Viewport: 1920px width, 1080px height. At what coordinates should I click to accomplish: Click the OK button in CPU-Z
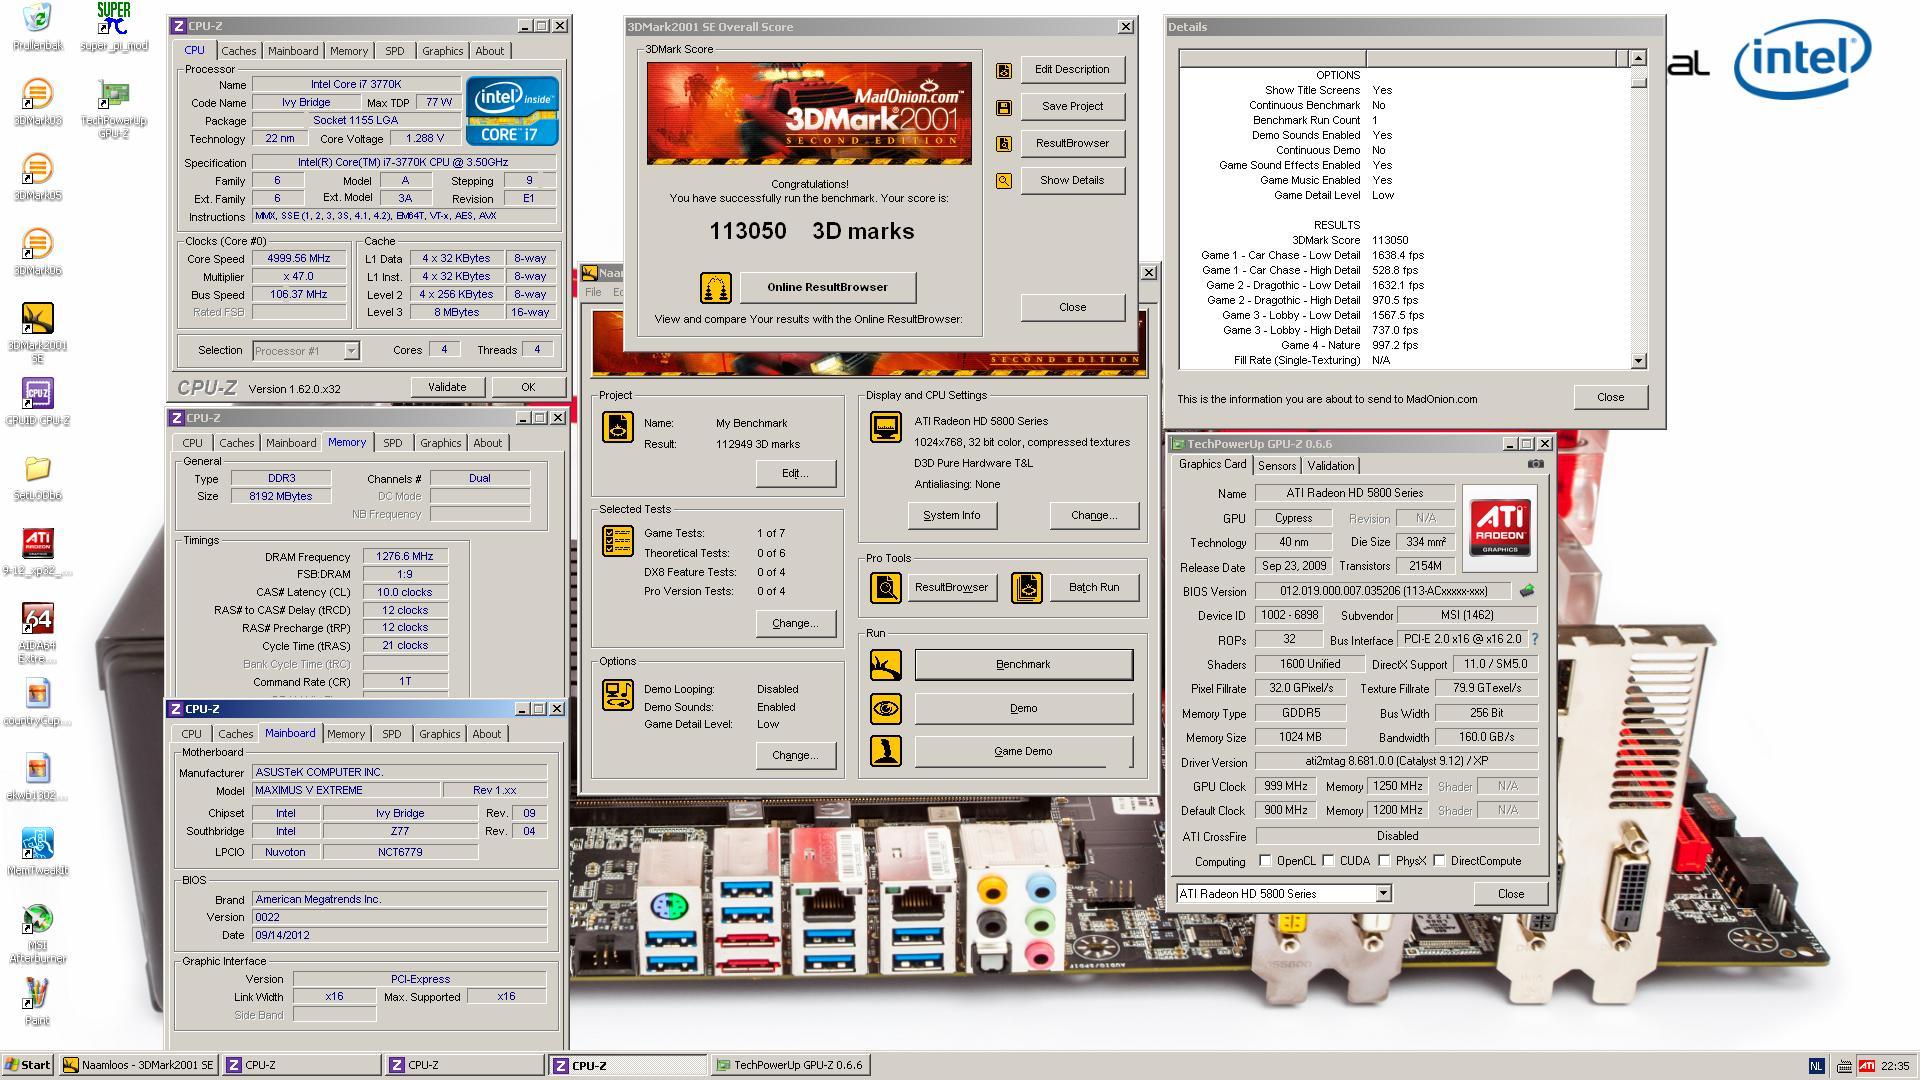[528, 388]
